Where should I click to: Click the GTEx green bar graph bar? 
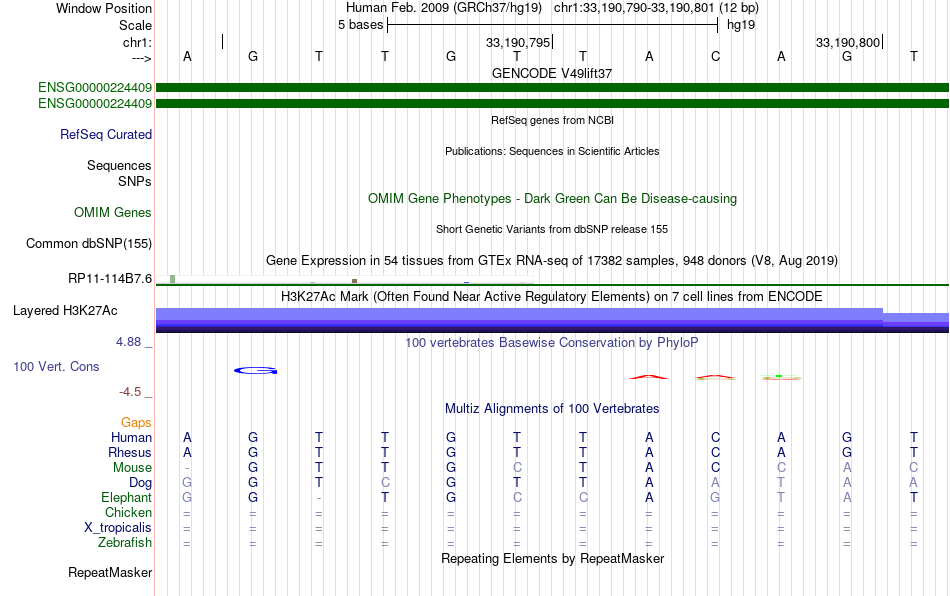click(x=173, y=279)
